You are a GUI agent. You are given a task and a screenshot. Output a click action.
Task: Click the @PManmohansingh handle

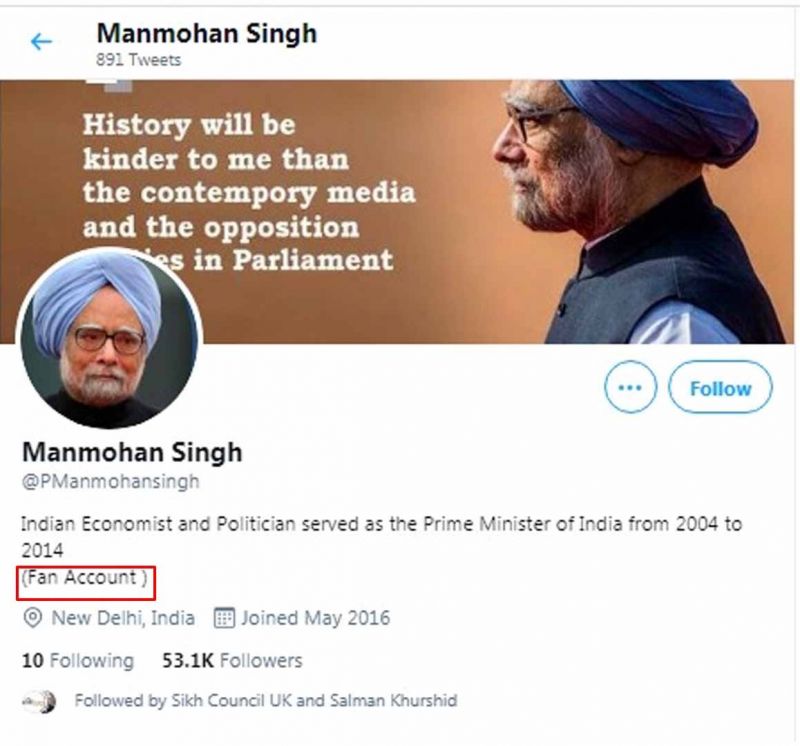coord(110,481)
